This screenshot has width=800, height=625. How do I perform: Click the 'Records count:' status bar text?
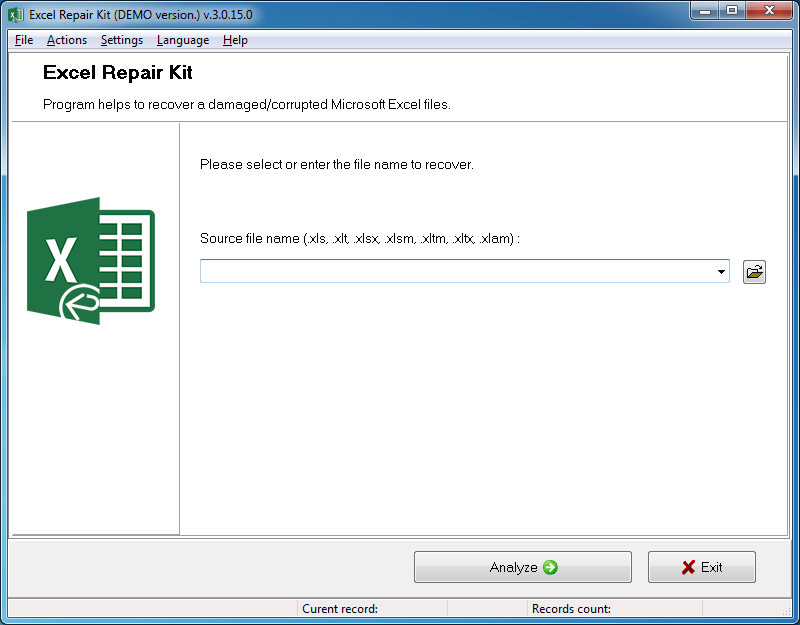click(x=571, y=609)
